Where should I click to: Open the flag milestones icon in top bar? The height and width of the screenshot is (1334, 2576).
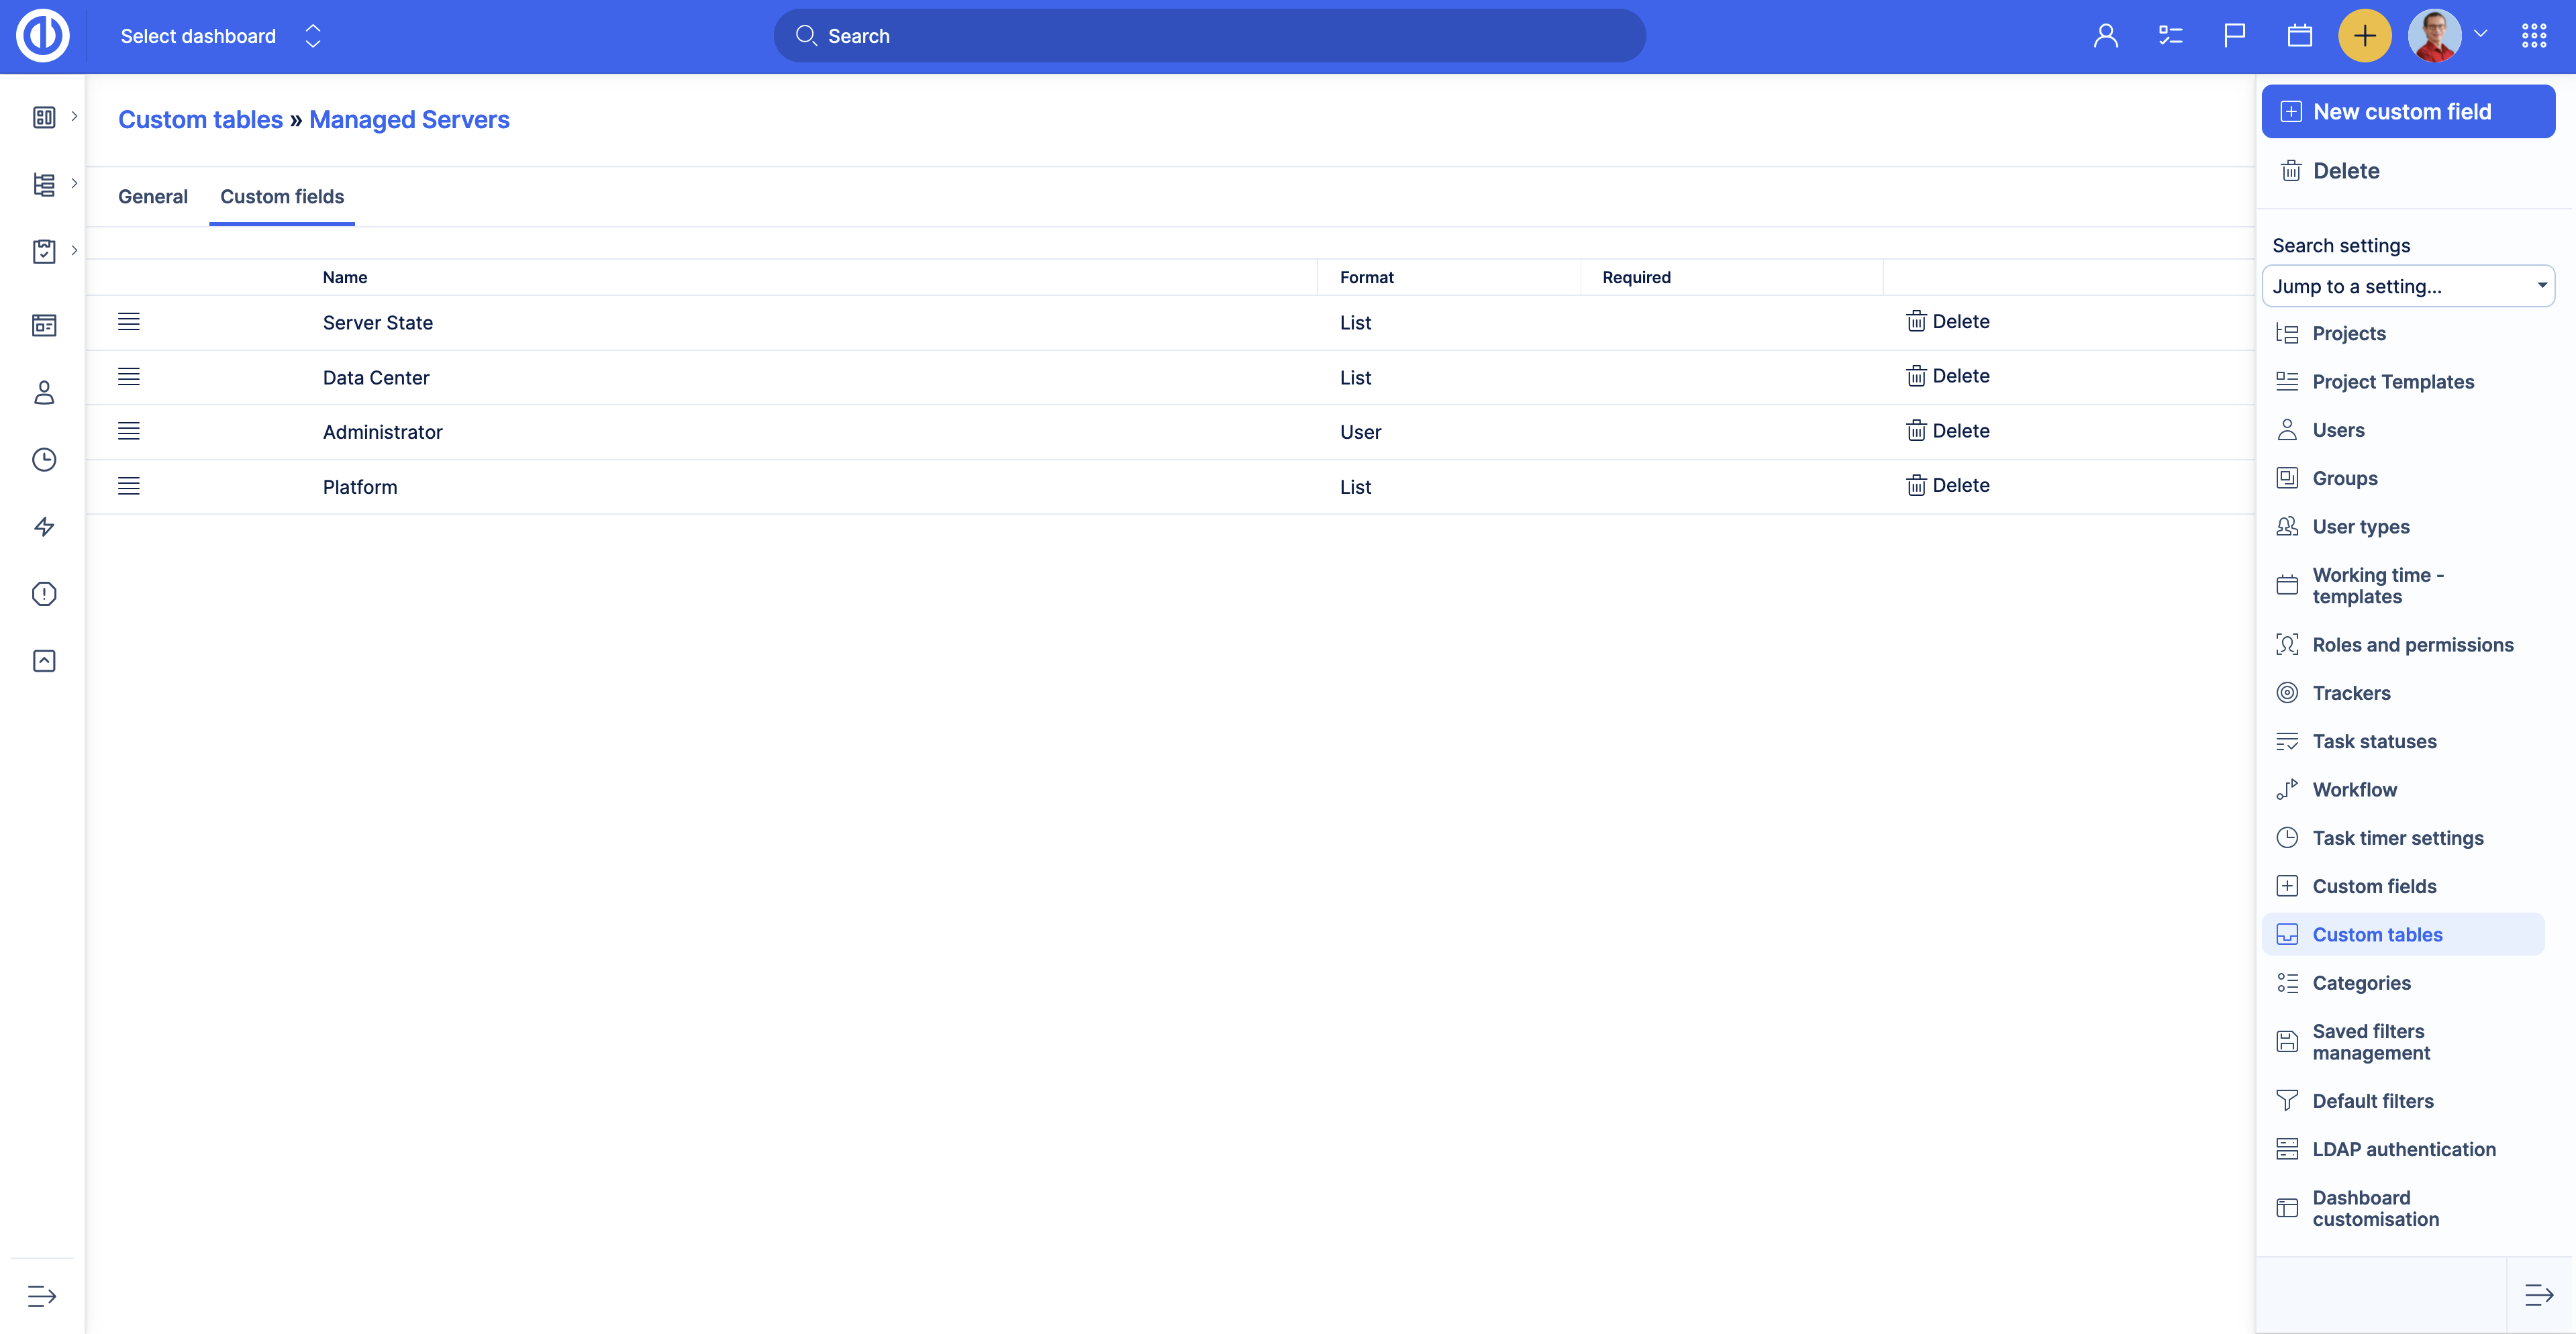(2234, 36)
